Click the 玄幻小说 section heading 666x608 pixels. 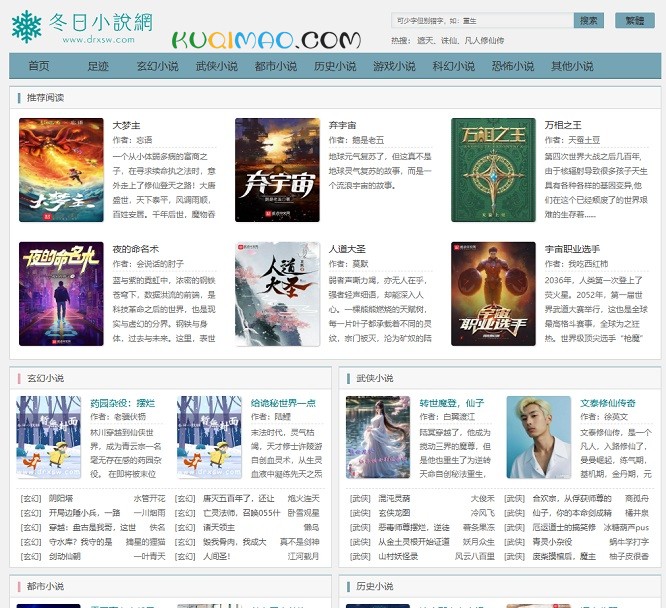(45, 378)
